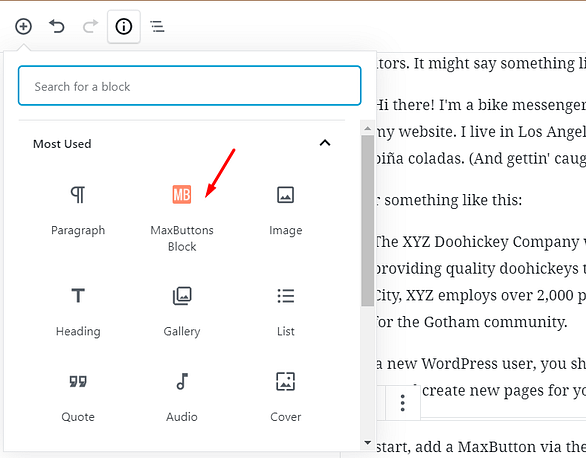Insert a Paragraph block

pos(78,210)
